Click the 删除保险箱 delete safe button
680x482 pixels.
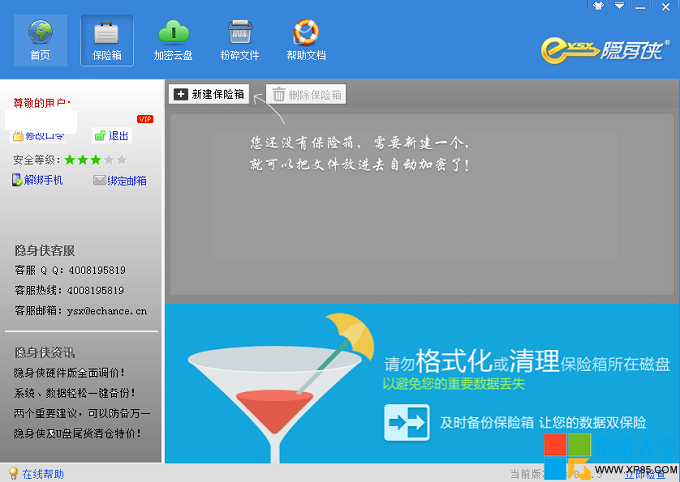(x=306, y=95)
